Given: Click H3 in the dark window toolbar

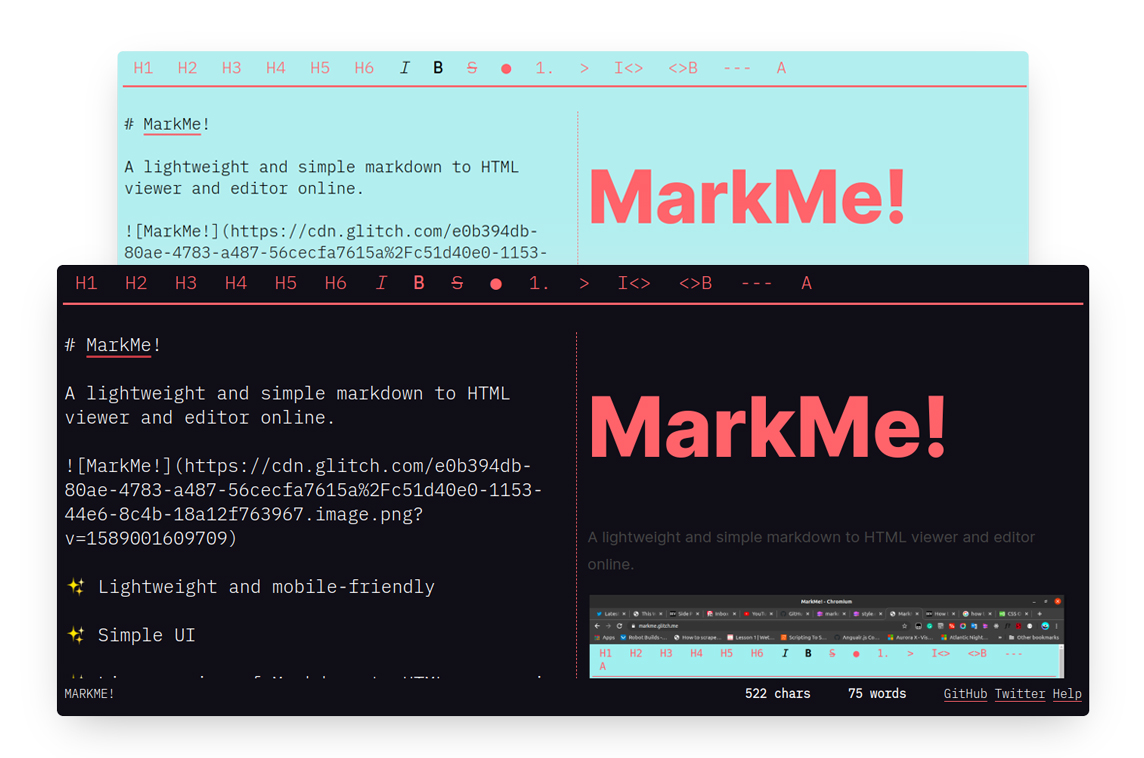Looking at the screenshot, I should [185, 283].
